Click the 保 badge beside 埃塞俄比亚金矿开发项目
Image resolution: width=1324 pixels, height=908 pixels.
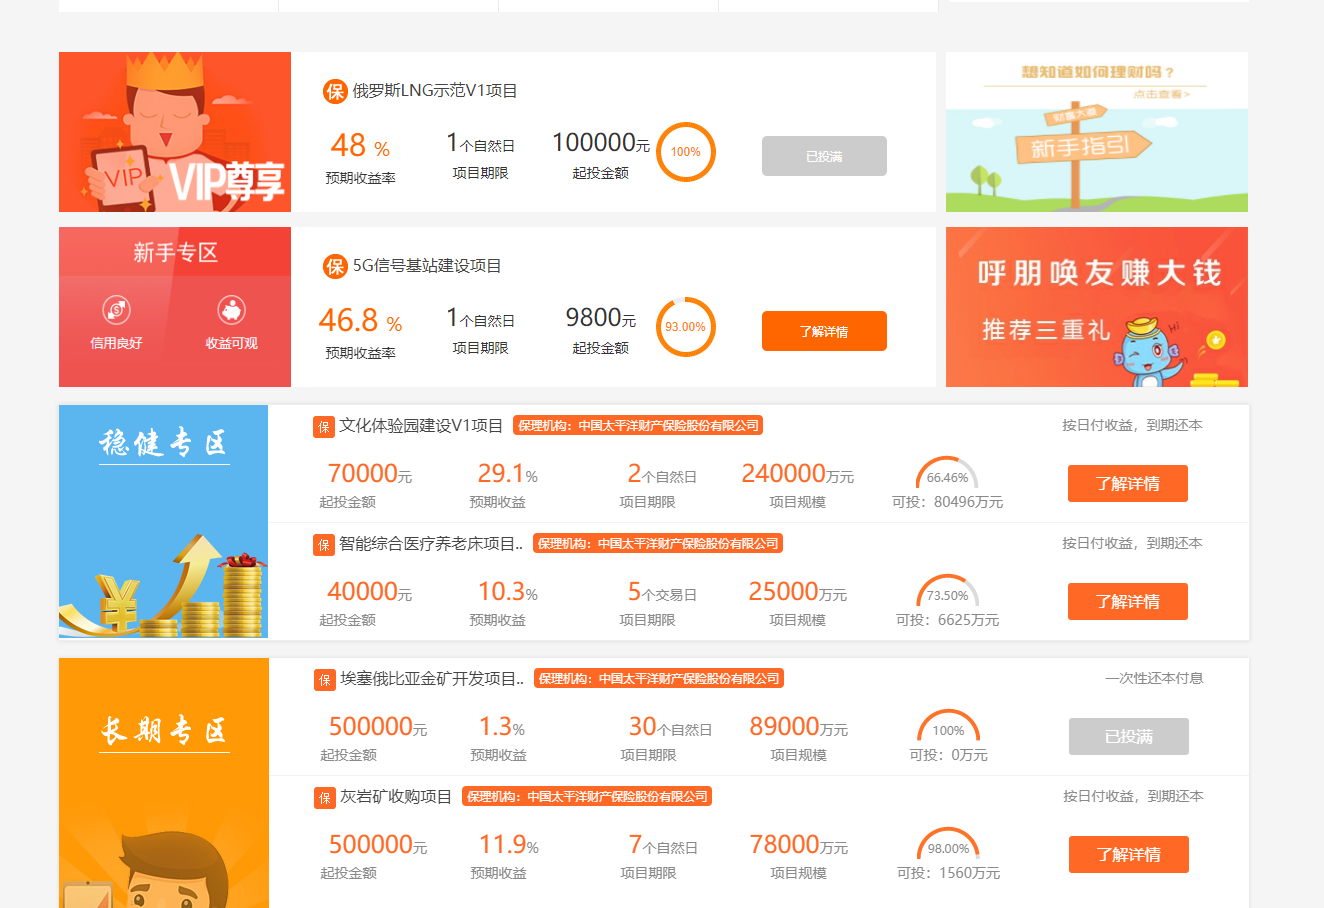point(325,680)
